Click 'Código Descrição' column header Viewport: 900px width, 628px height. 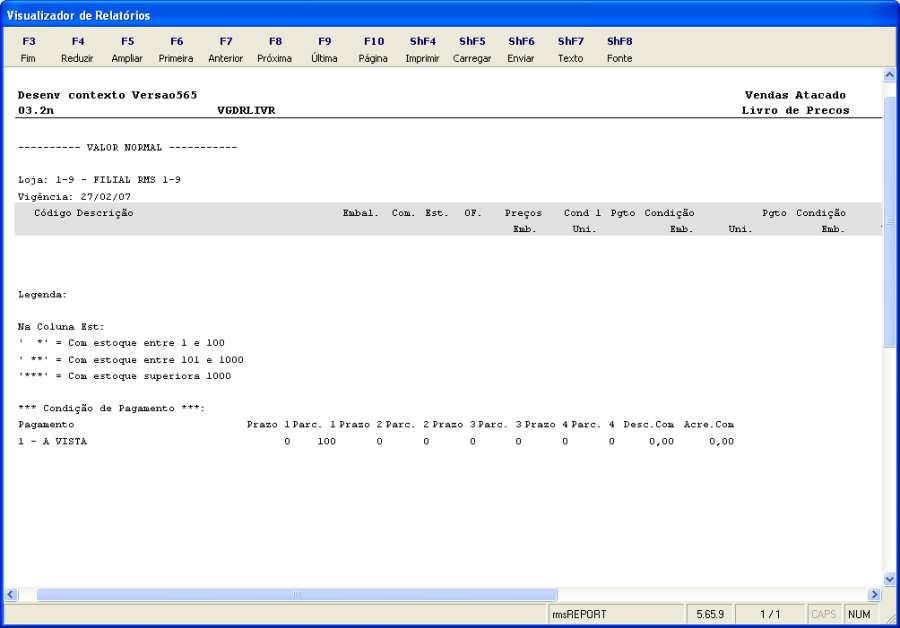click(x=84, y=213)
